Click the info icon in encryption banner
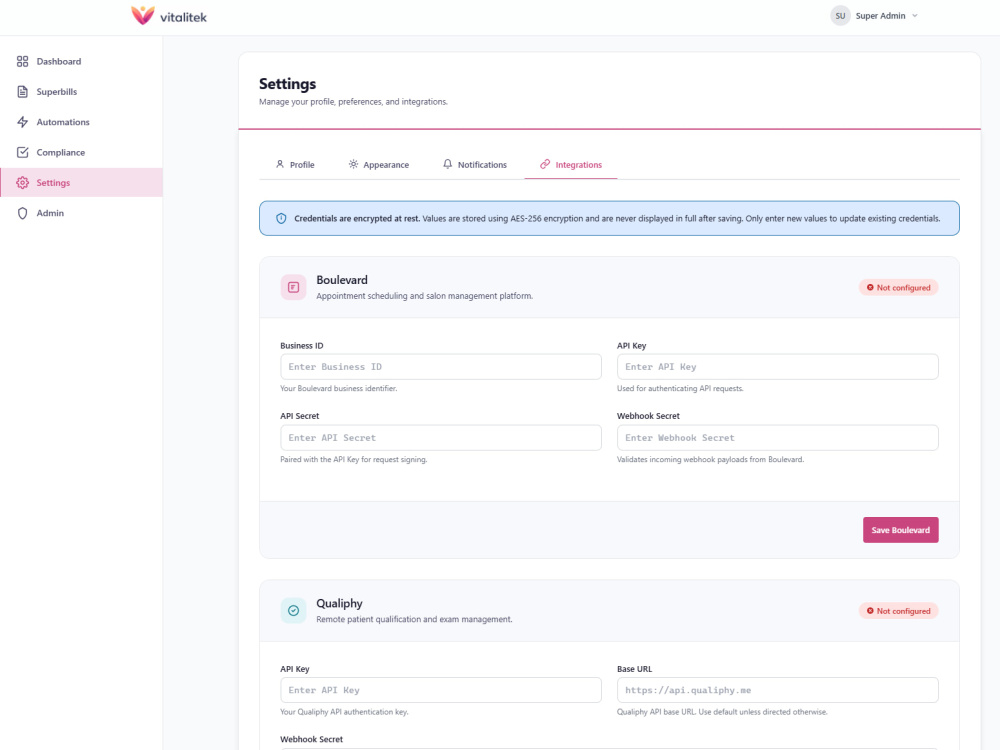The width and height of the screenshot is (1000, 750). coord(281,218)
